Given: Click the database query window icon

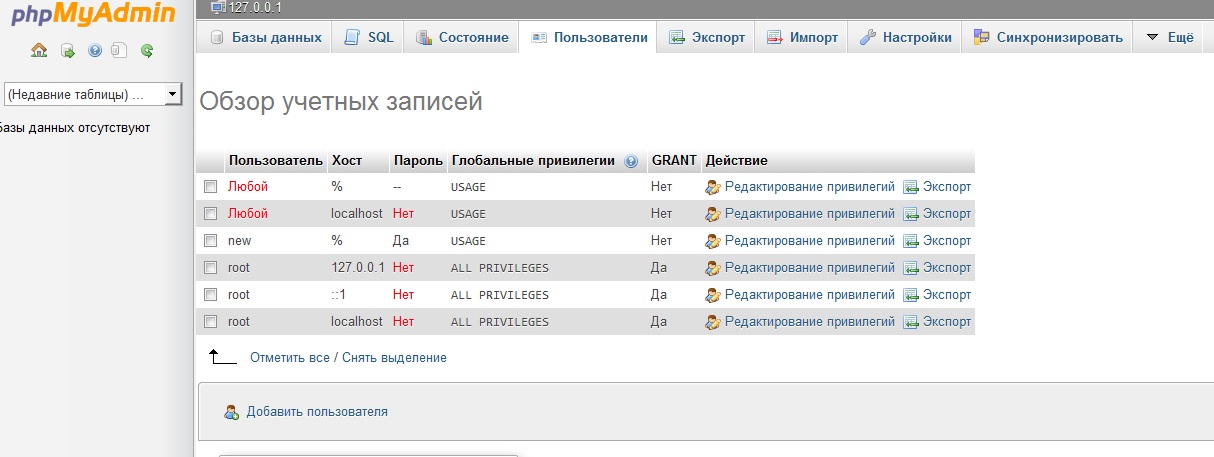Looking at the screenshot, I should 67,50.
